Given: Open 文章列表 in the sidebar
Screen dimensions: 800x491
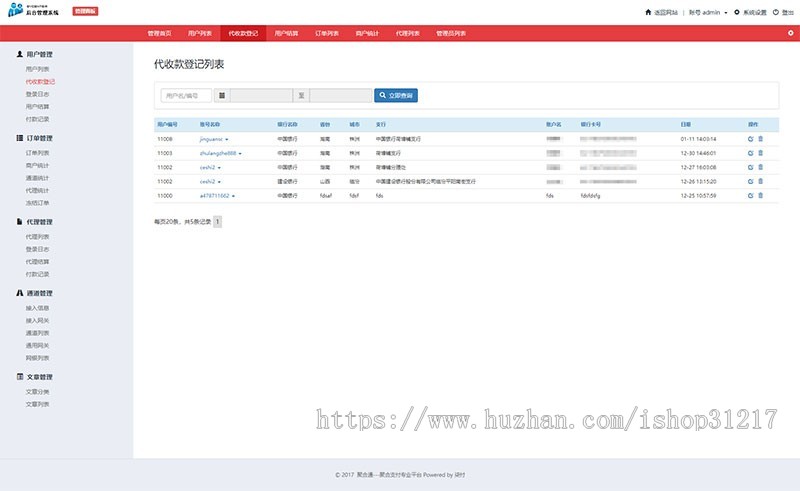Looking at the screenshot, I should 37,404.
